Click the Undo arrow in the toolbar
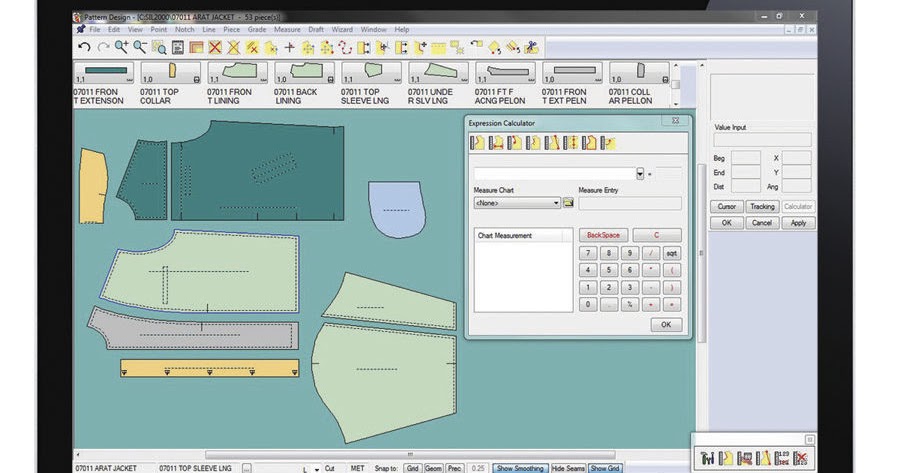The height and width of the screenshot is (473, 900). [84, 47]
